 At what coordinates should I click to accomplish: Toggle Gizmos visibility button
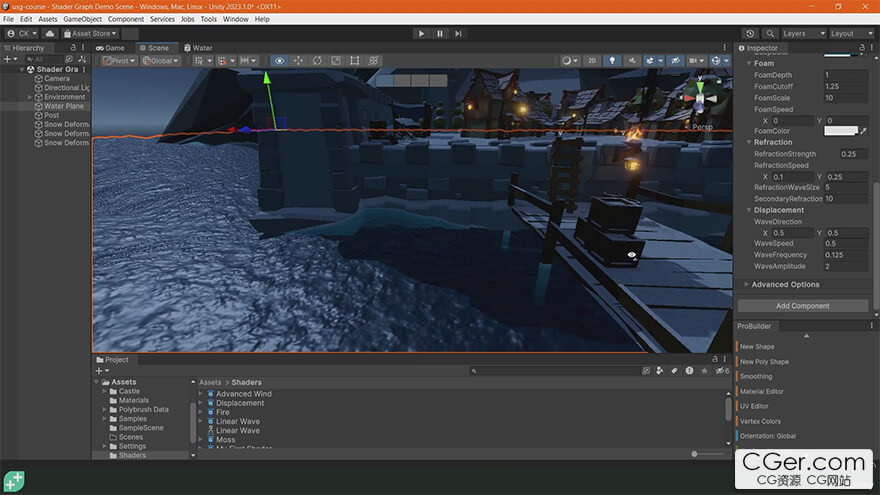pos(716,61)
